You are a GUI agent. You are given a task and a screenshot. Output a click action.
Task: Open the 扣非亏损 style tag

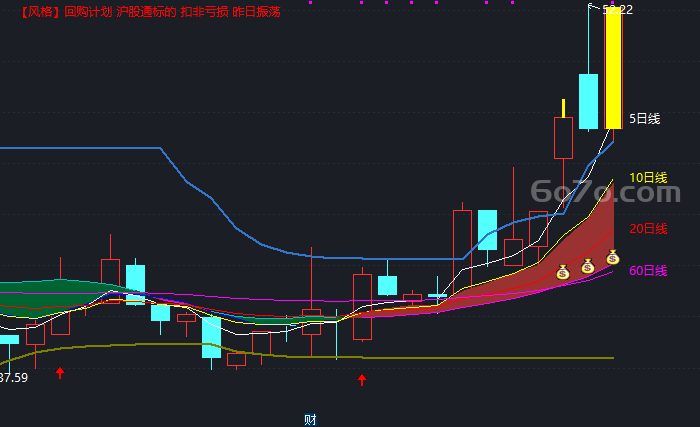204,12
